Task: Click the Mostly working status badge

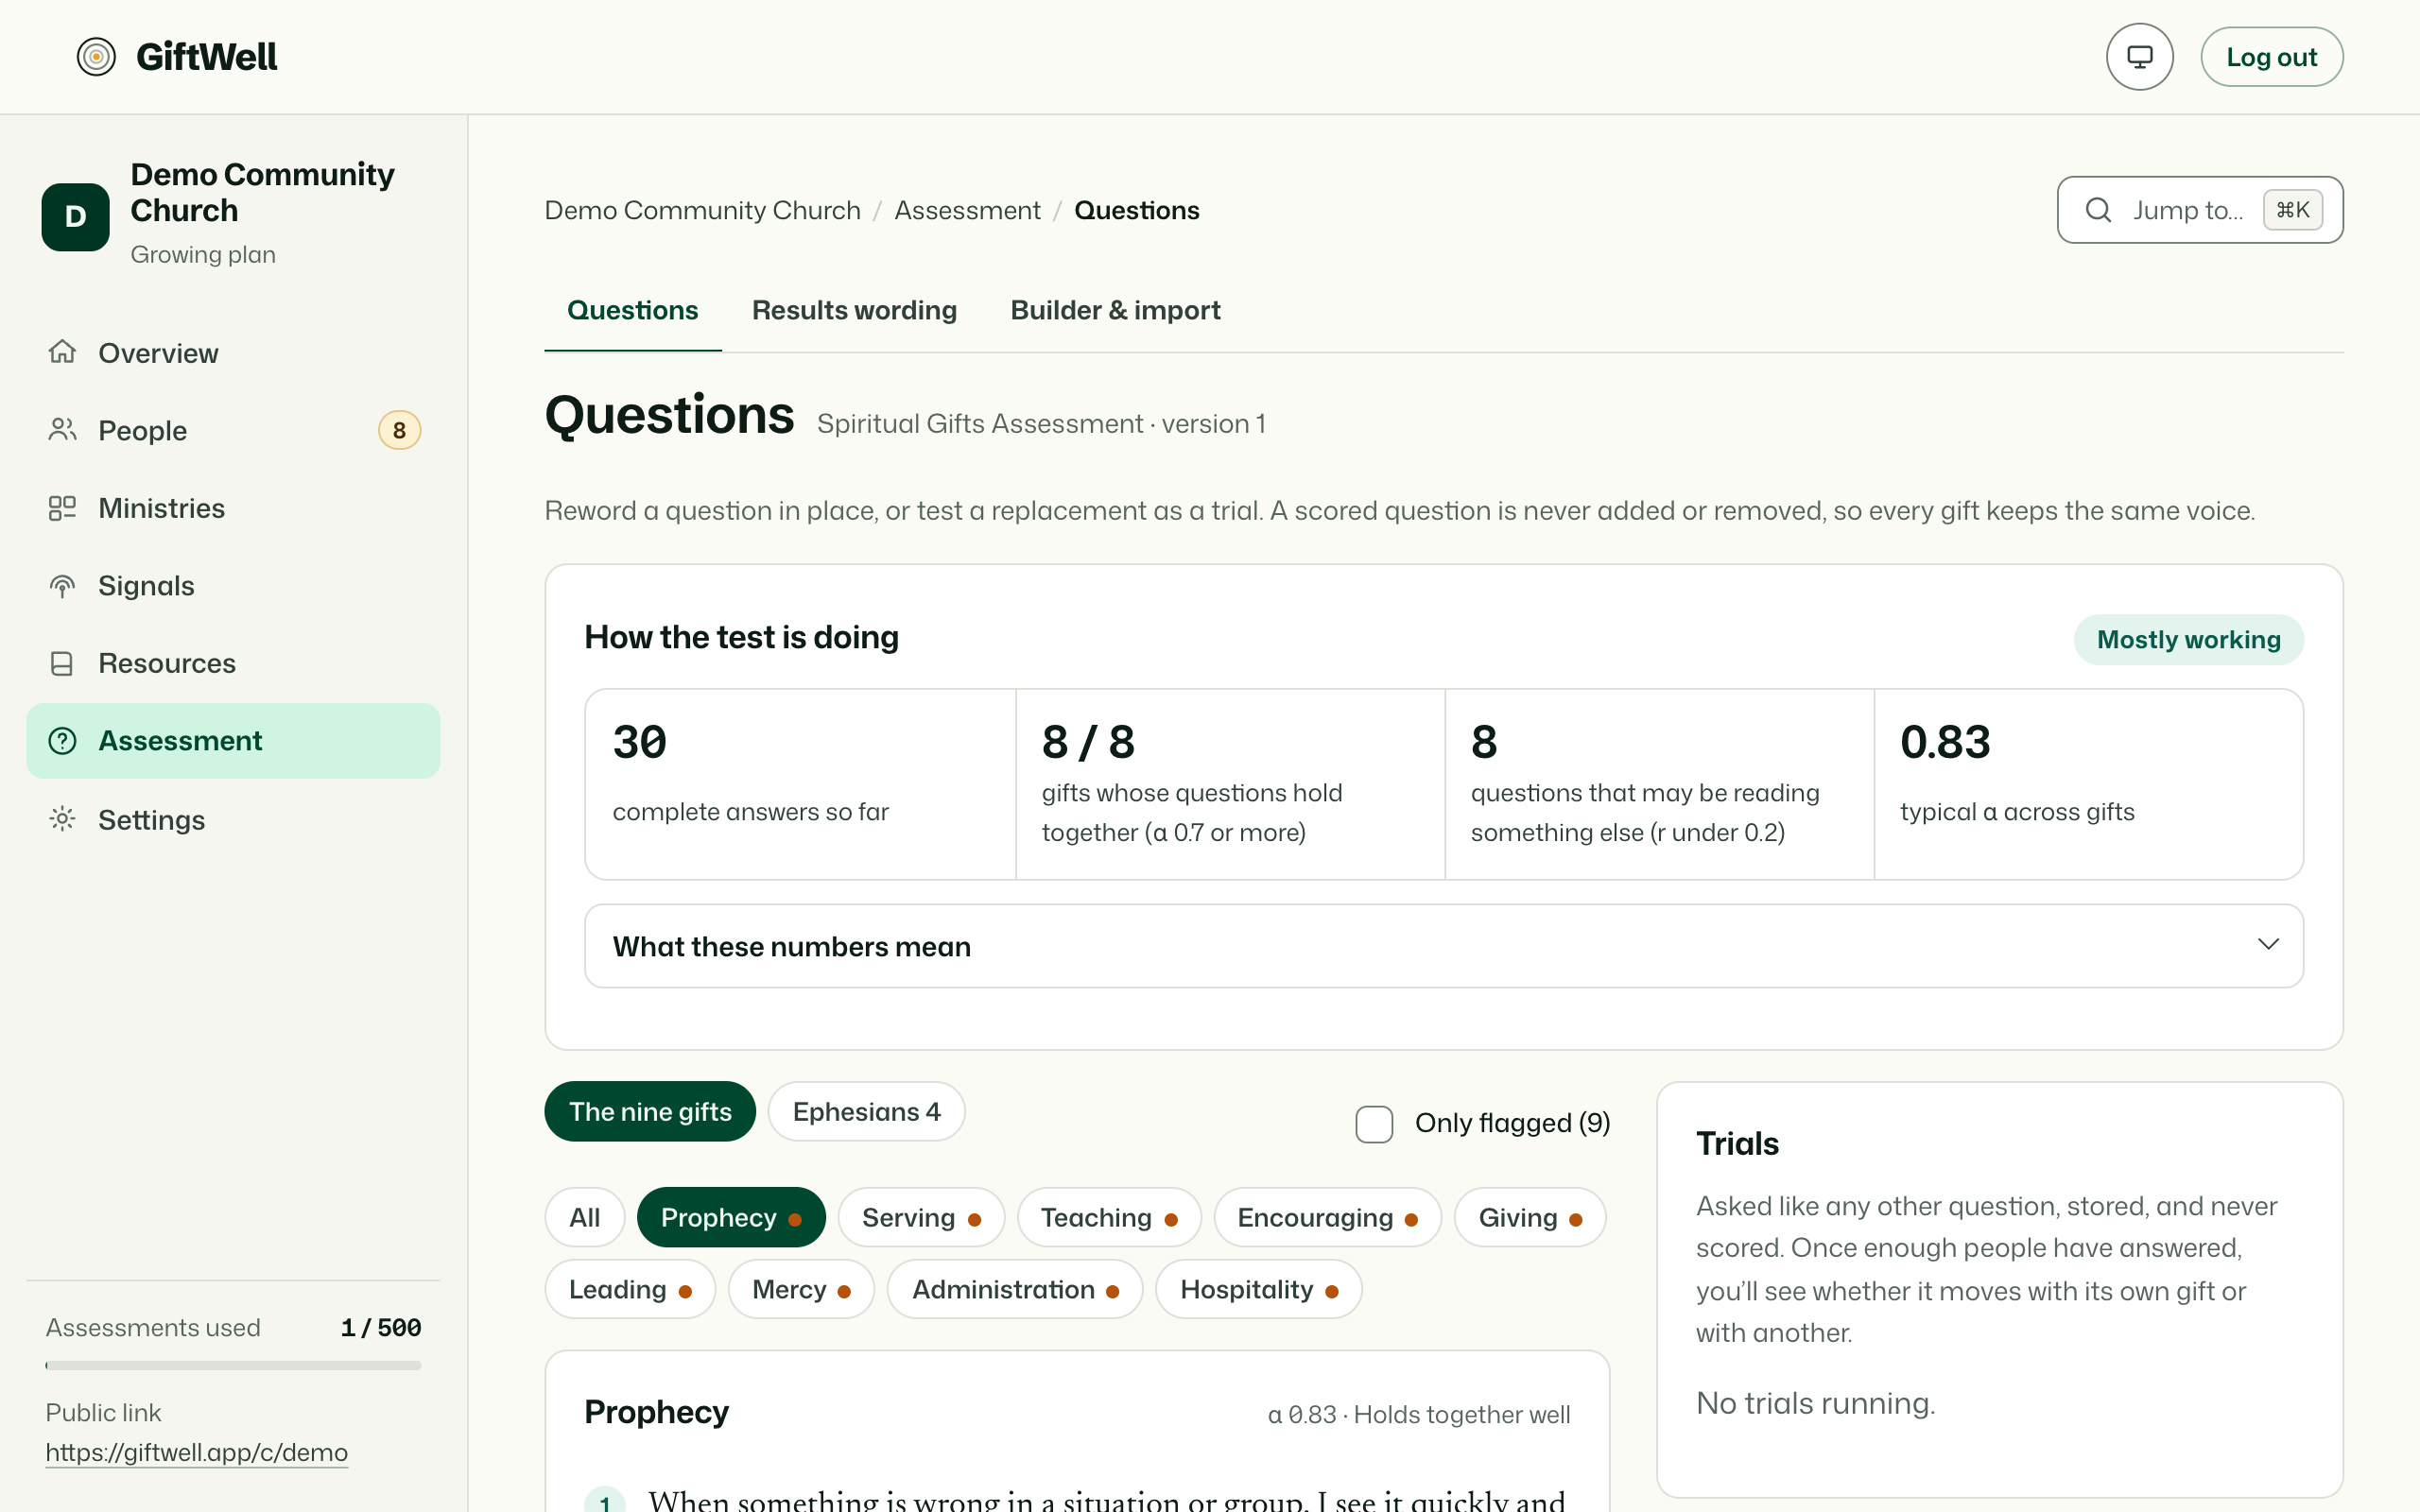Action: coord(2188,640)
